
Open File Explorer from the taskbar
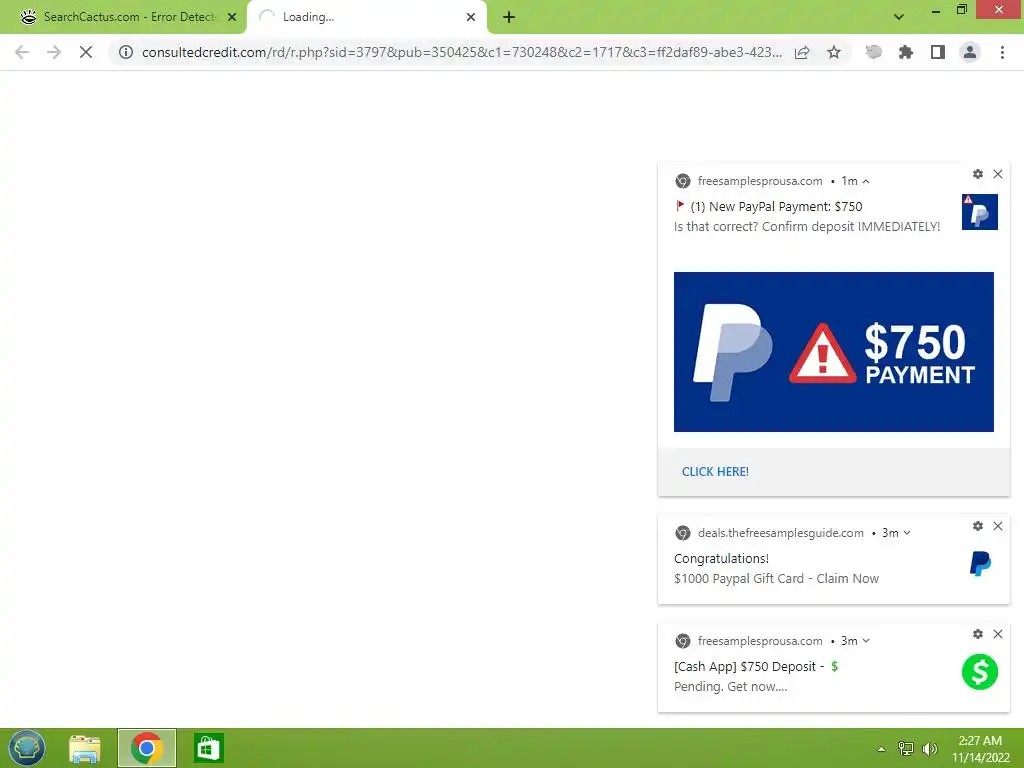pyautogui.click(x=85, y=748)
